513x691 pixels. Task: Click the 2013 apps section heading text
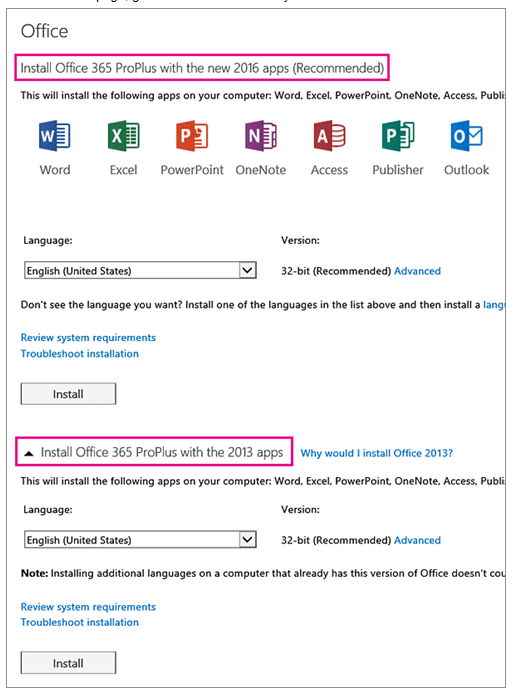(162, 452)
